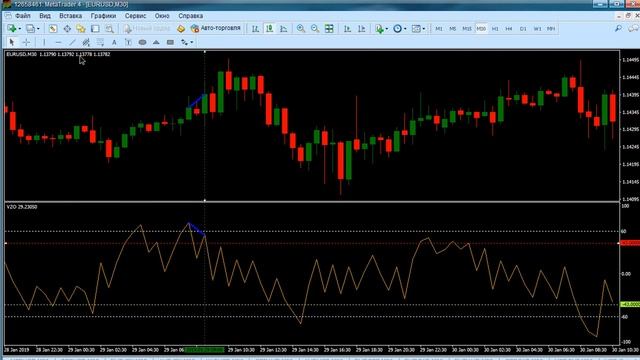Click the Templates icon
Viewport: 640px width, 360px height.
coord(416,29)
